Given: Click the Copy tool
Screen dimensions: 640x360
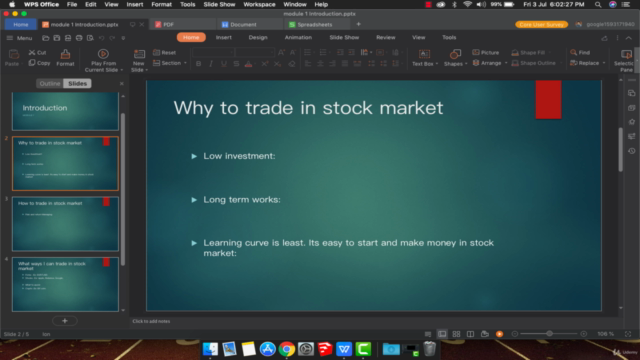Looking at the screenshot, I should [x=39, y=63].
